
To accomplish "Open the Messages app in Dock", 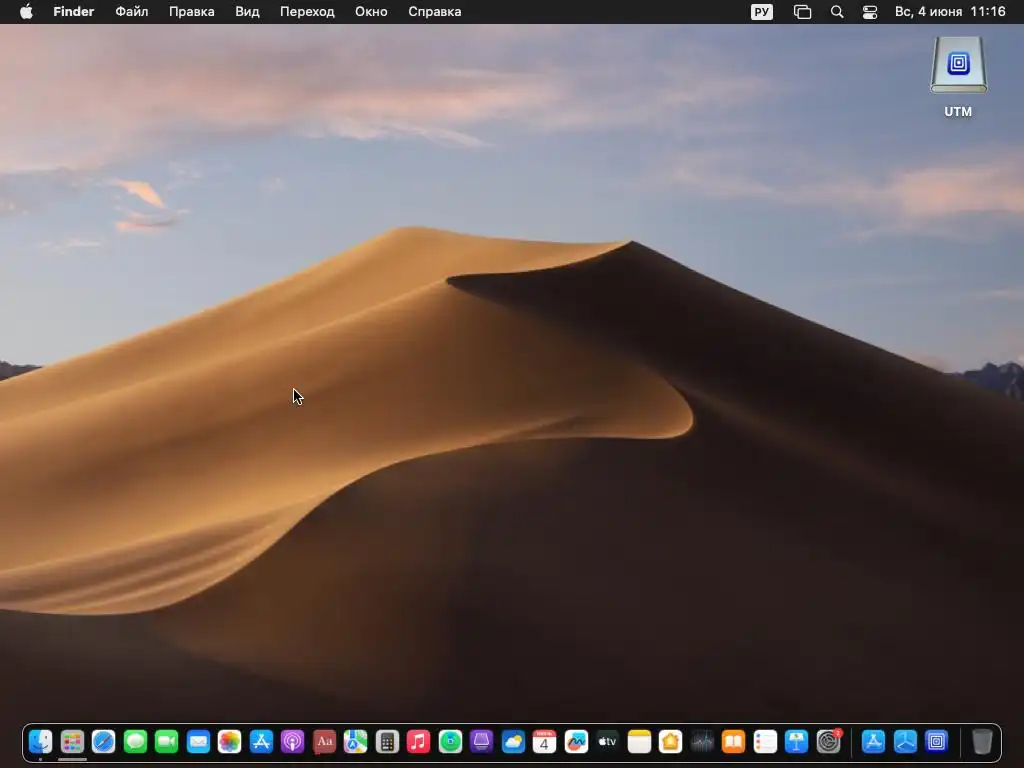I will [135, 741].
